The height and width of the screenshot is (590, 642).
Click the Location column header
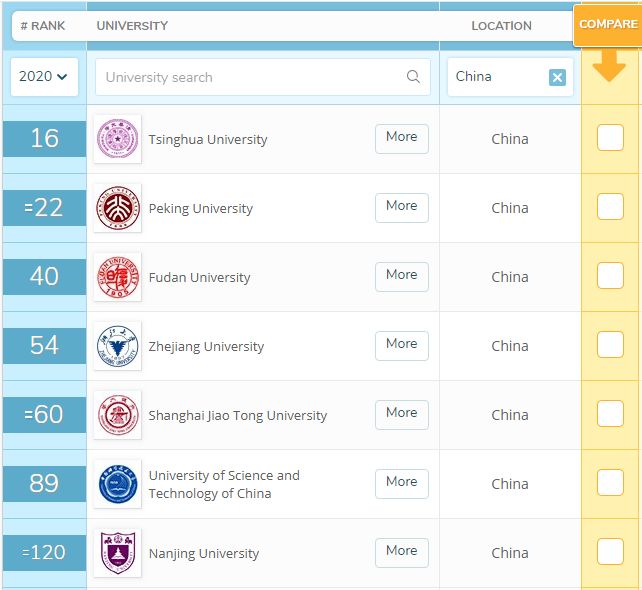pyautogui.click(x=501, y=25)
